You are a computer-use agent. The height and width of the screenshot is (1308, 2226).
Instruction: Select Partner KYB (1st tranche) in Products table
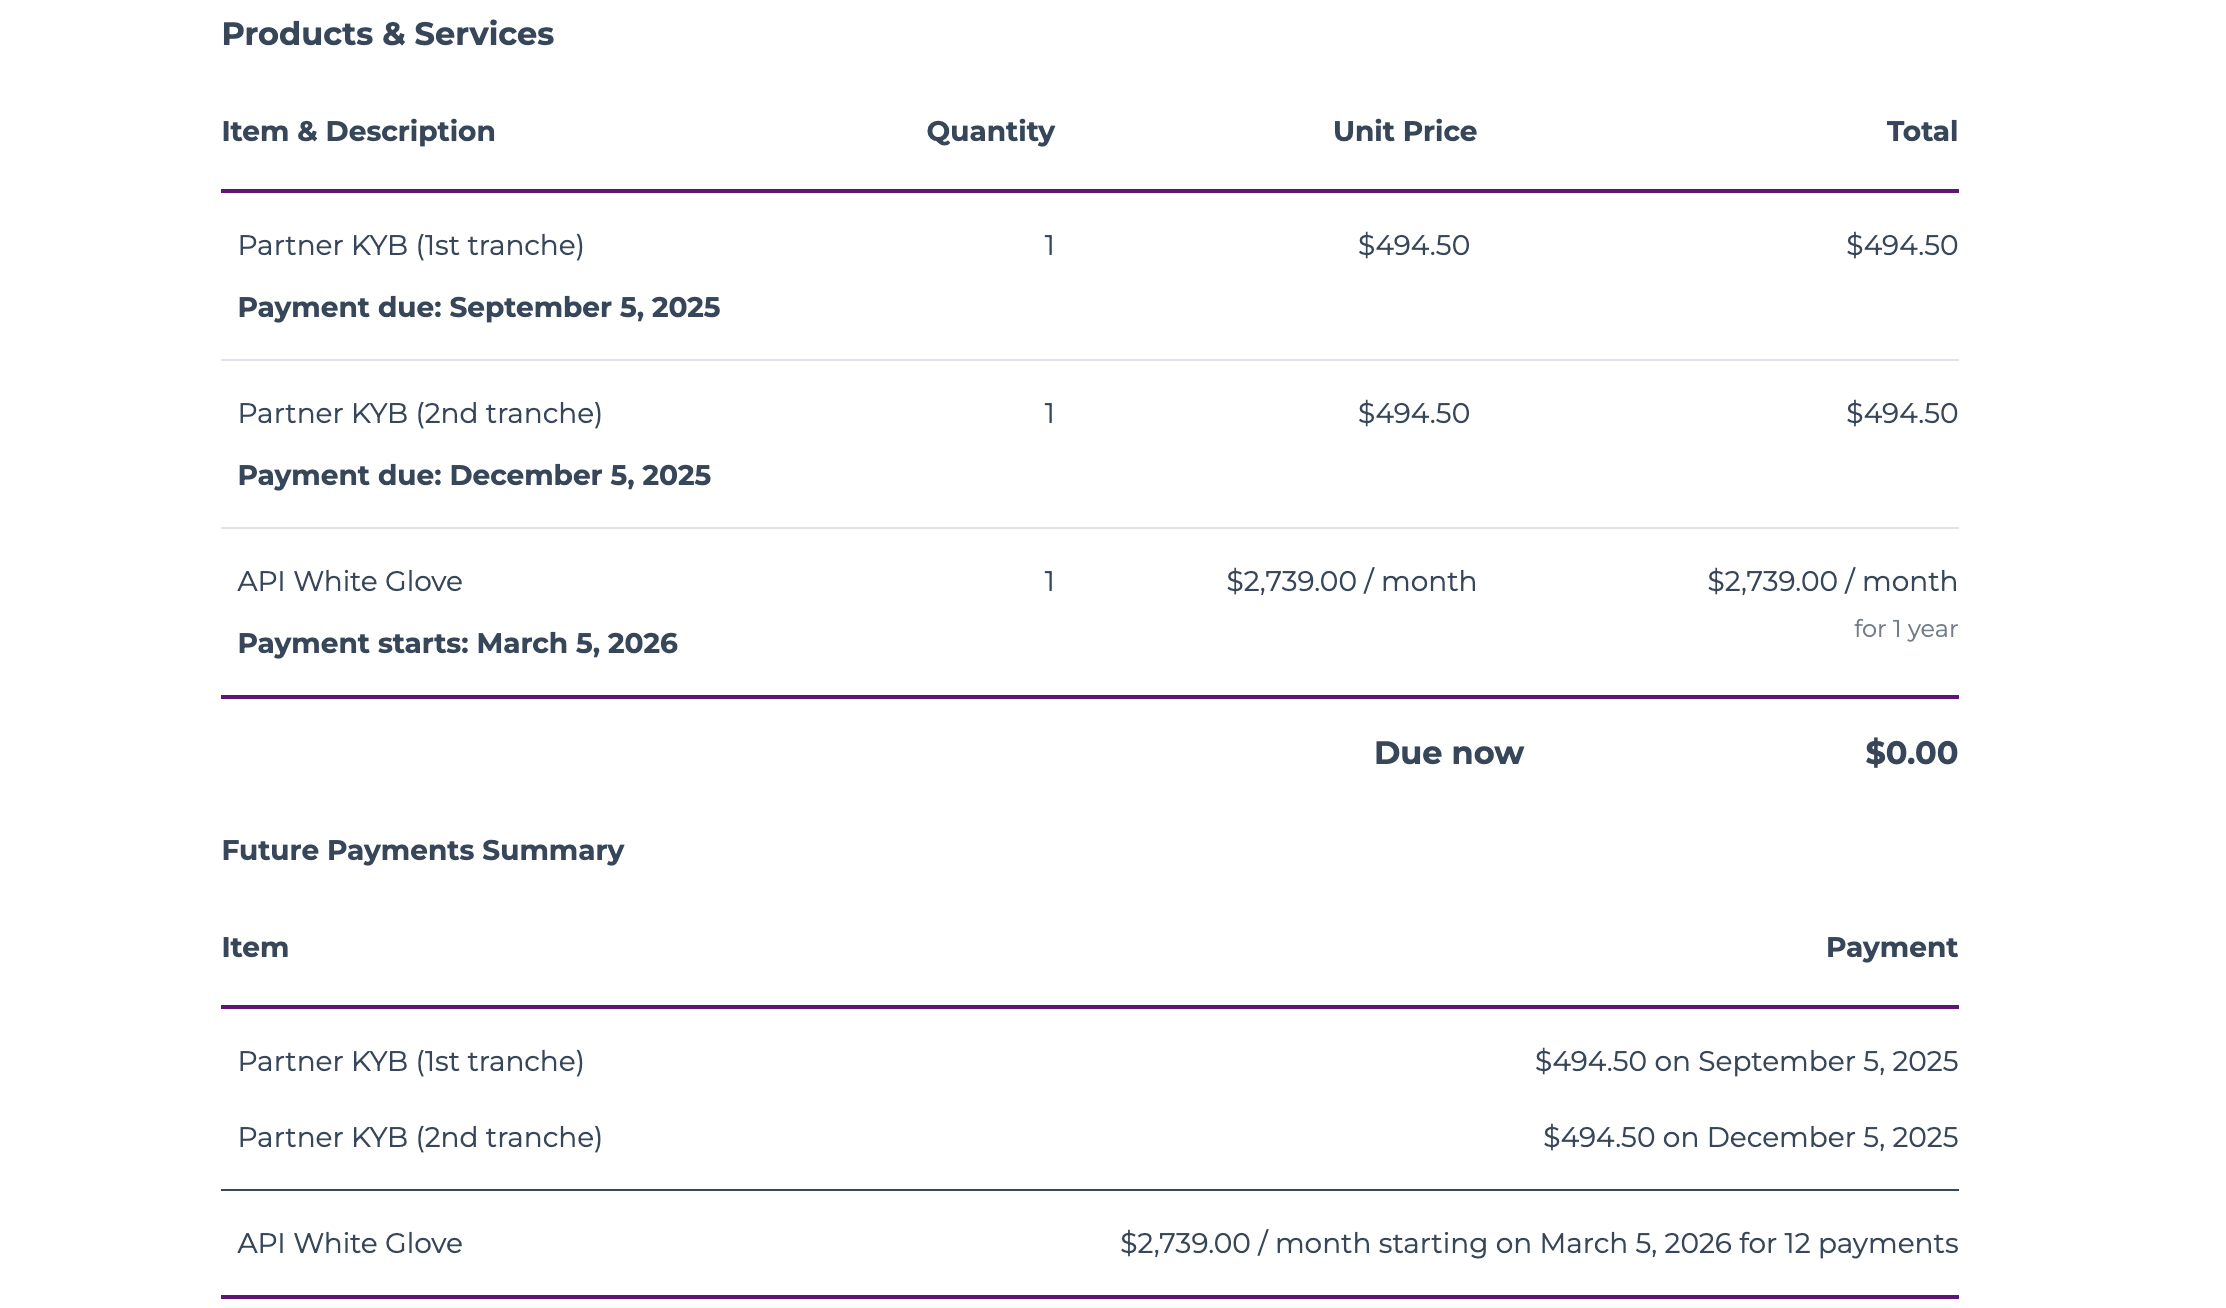click(410, 245)
